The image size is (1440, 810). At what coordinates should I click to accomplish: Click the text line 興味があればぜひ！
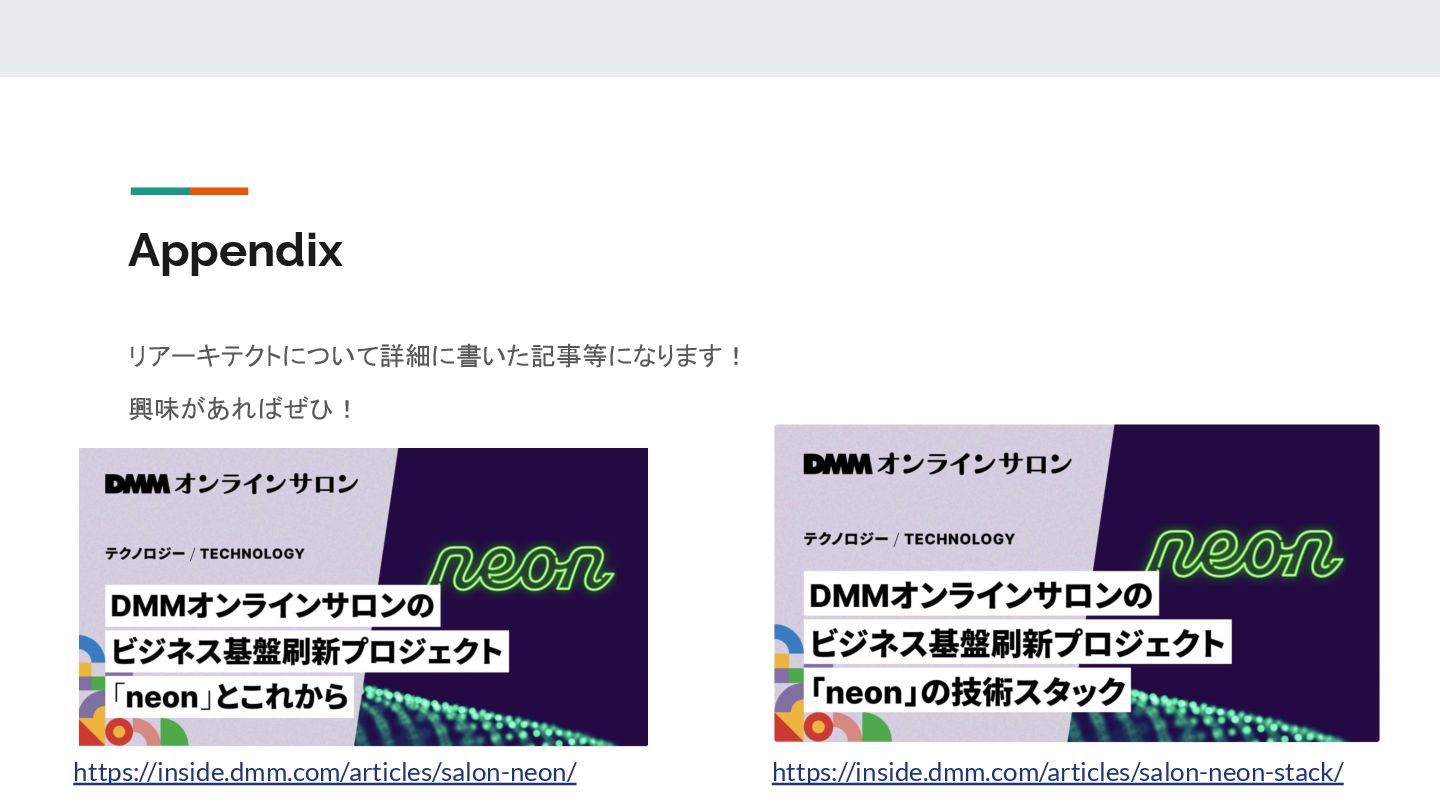pos(242,409)
